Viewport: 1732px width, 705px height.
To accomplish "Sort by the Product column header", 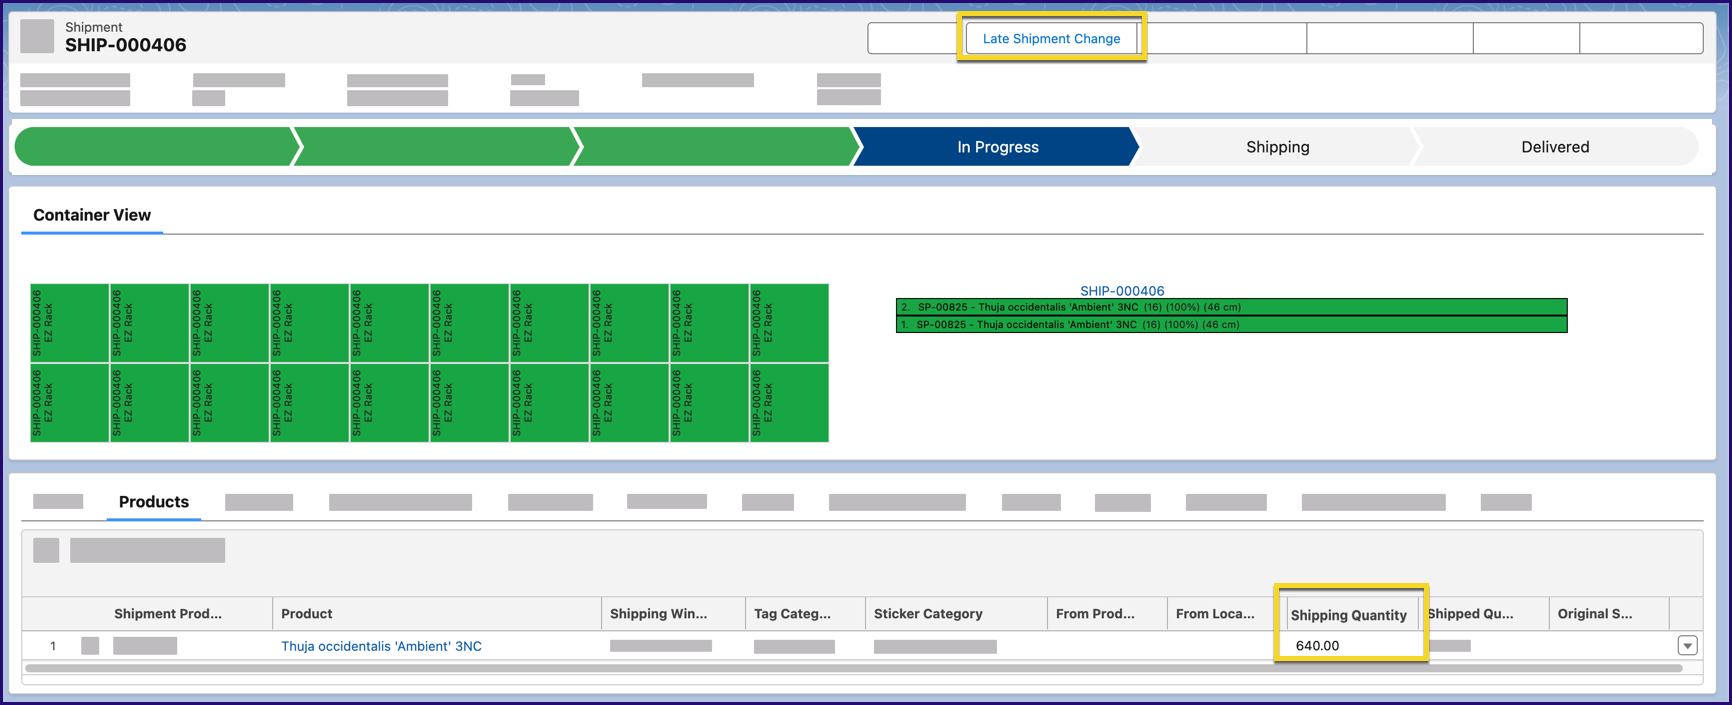I will [x=437, y=614].
